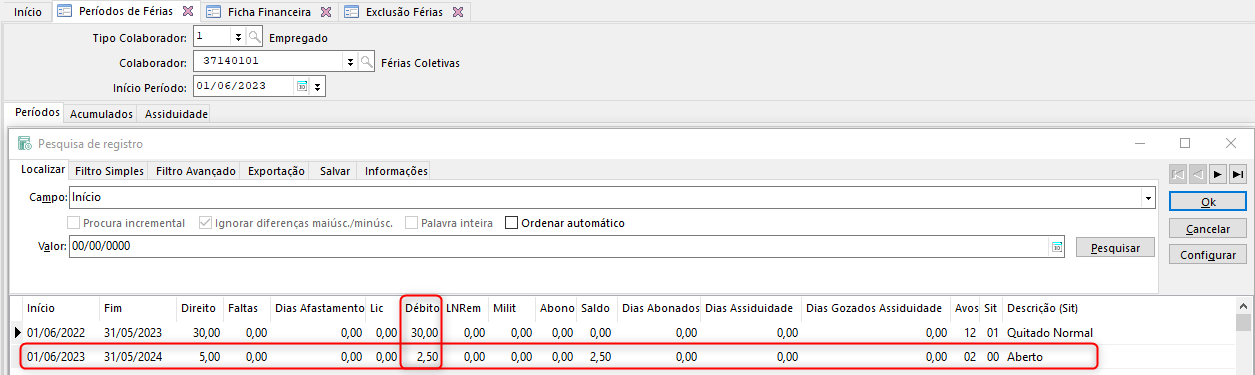This screenshot has height=375, width=1255.
Task: Click the form icon of the Exclusão Férias tab
Action: point(351,12)
